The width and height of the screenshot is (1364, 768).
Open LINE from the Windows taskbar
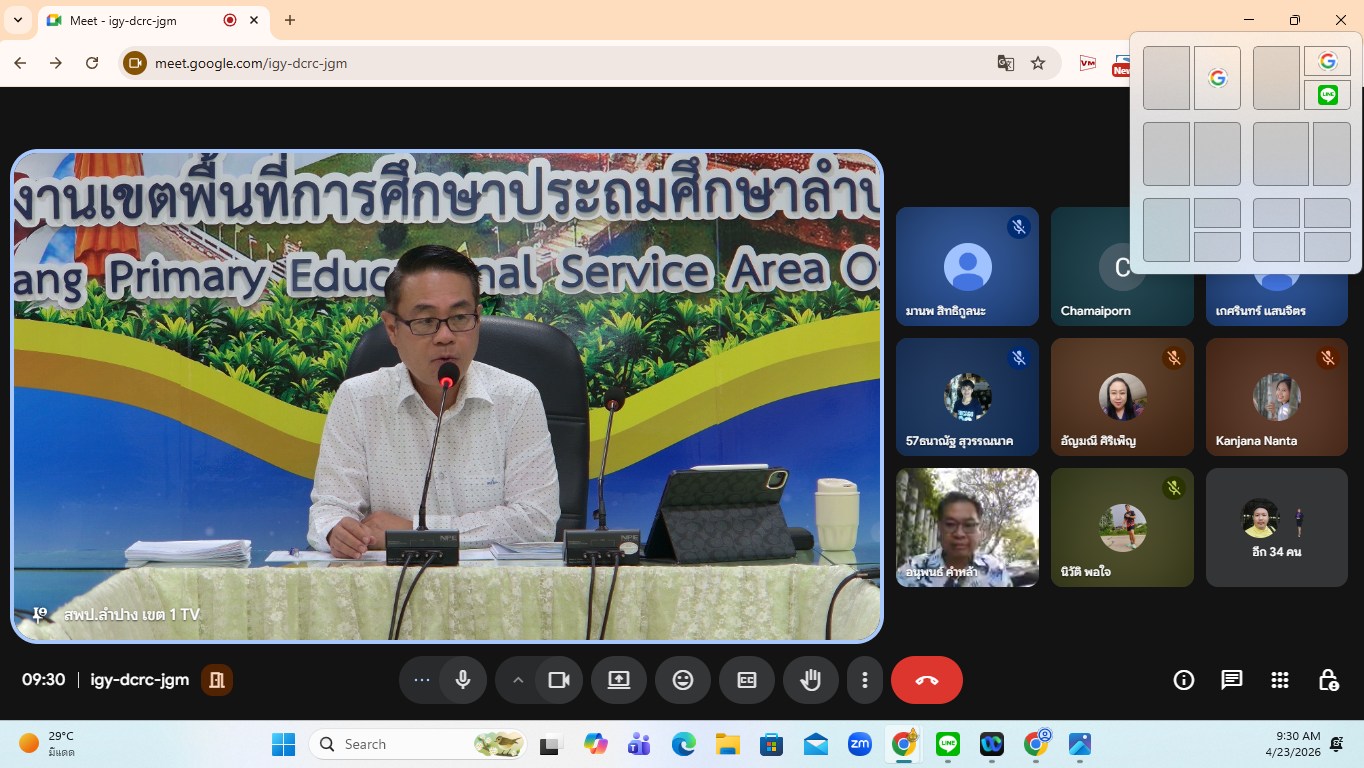[x=948, y=744]
